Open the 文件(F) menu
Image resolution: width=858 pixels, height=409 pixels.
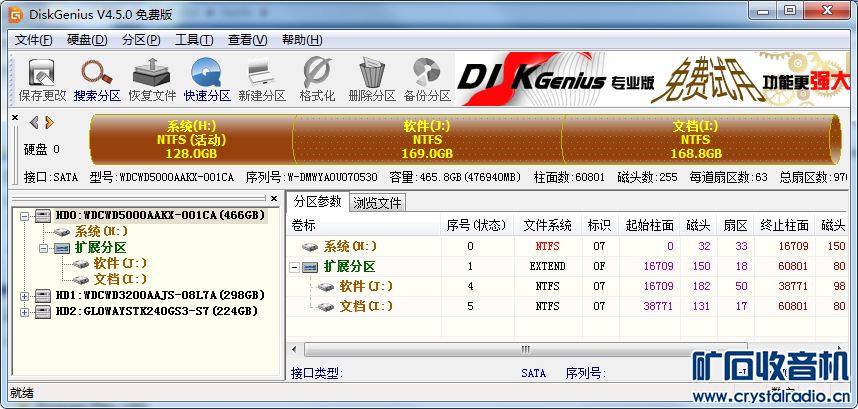[x=33, y=40]
